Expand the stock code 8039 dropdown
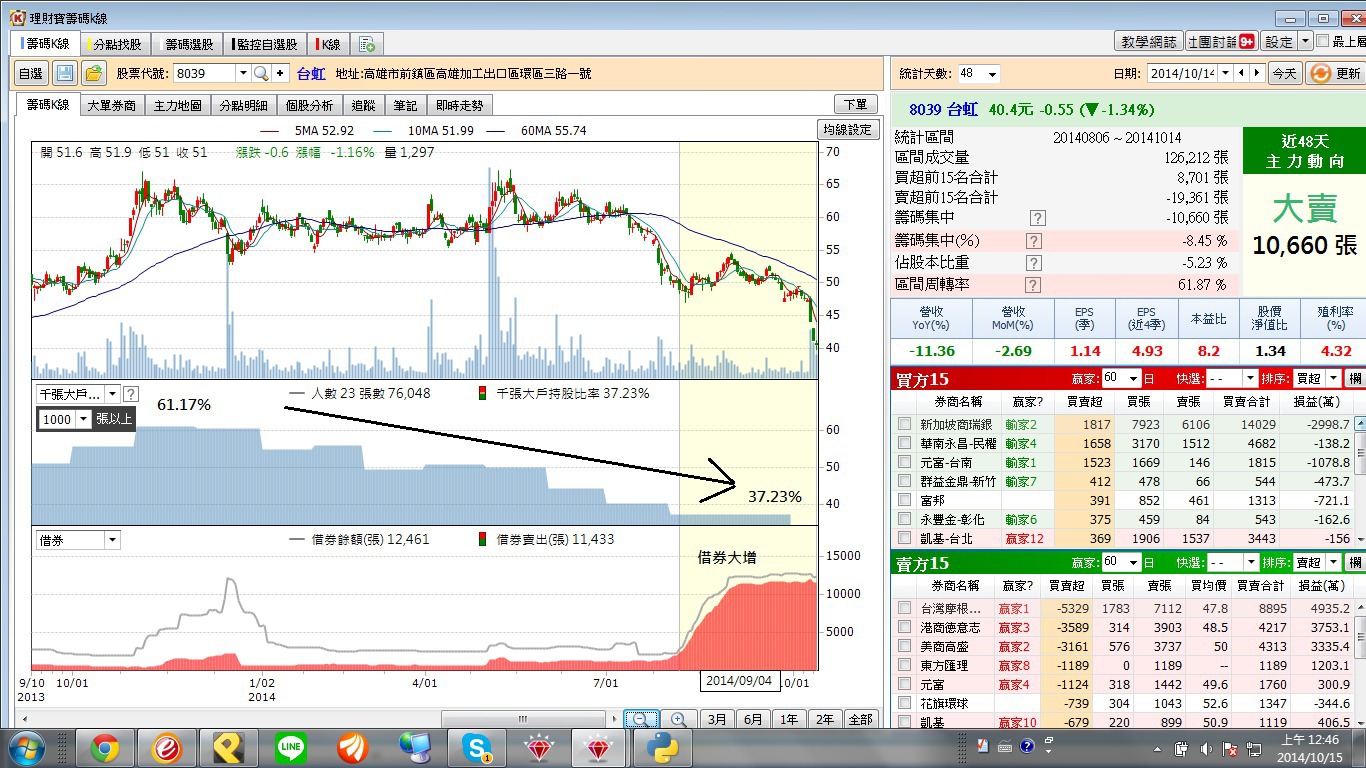This screenshot has height=768, width=1366. point(242,73)
